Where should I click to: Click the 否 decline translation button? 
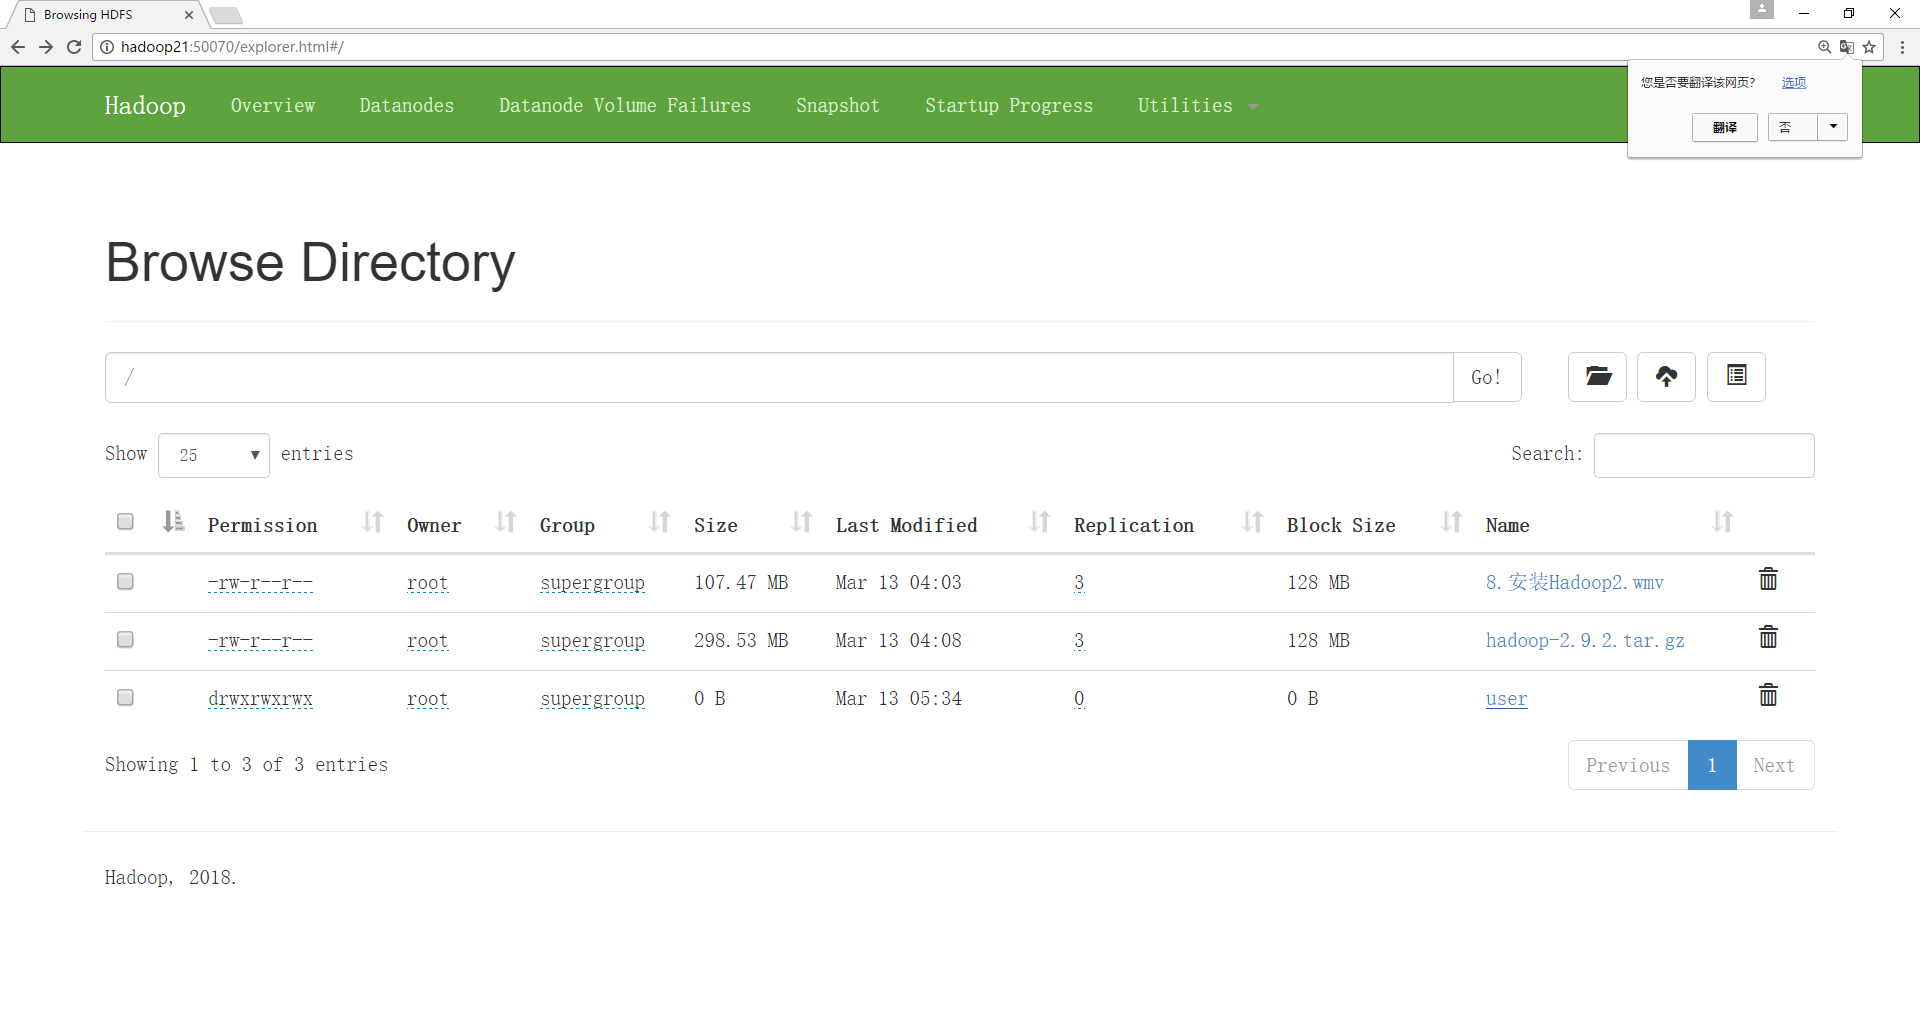pyautogui.click(x=1793, y=127)
